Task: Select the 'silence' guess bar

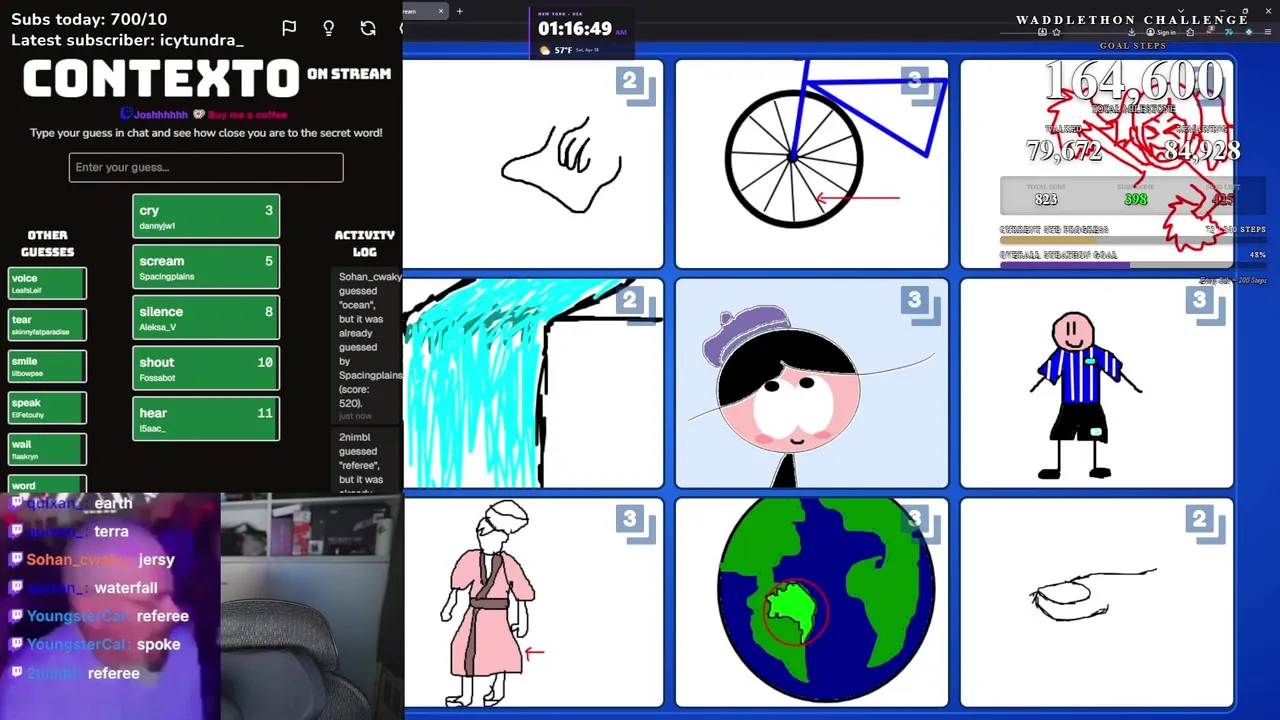Action: (x=206, y=318)
